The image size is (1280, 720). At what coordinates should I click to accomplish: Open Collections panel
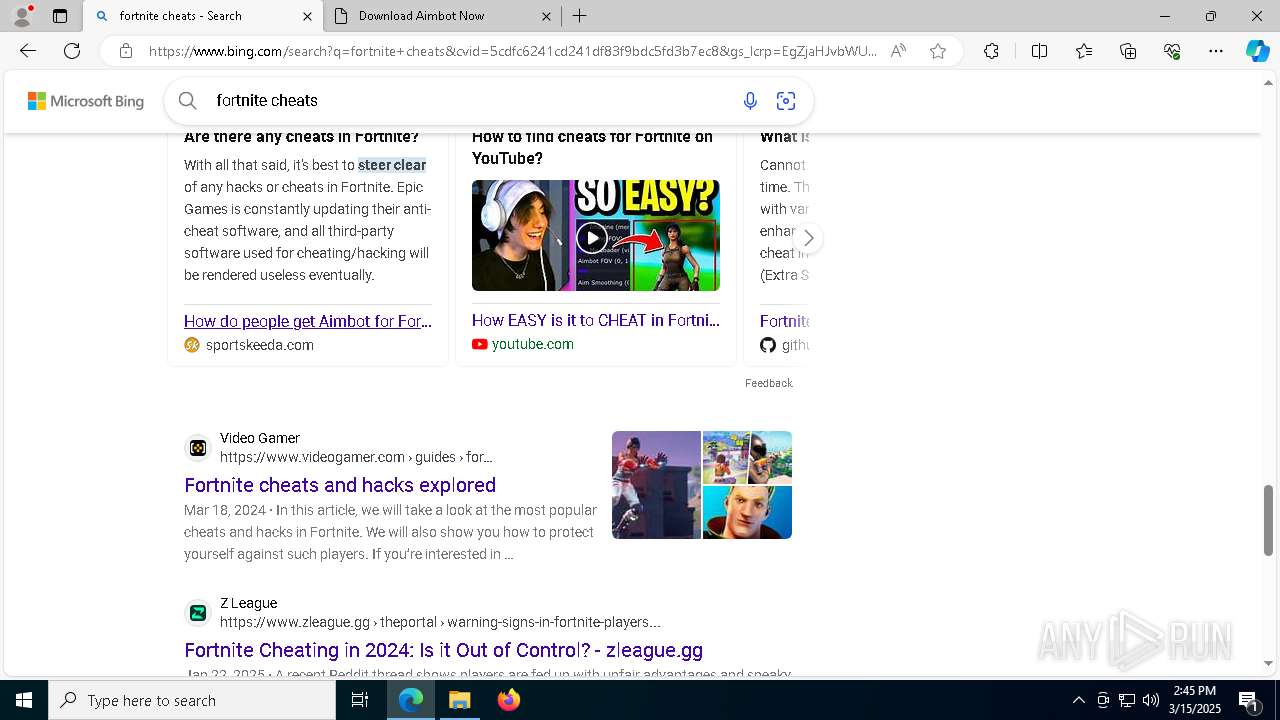(x=1128, y=51)
